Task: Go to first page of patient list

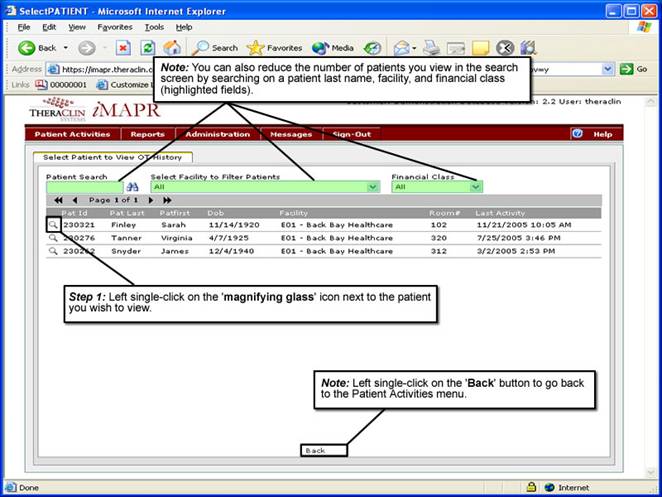Action: 59,200
